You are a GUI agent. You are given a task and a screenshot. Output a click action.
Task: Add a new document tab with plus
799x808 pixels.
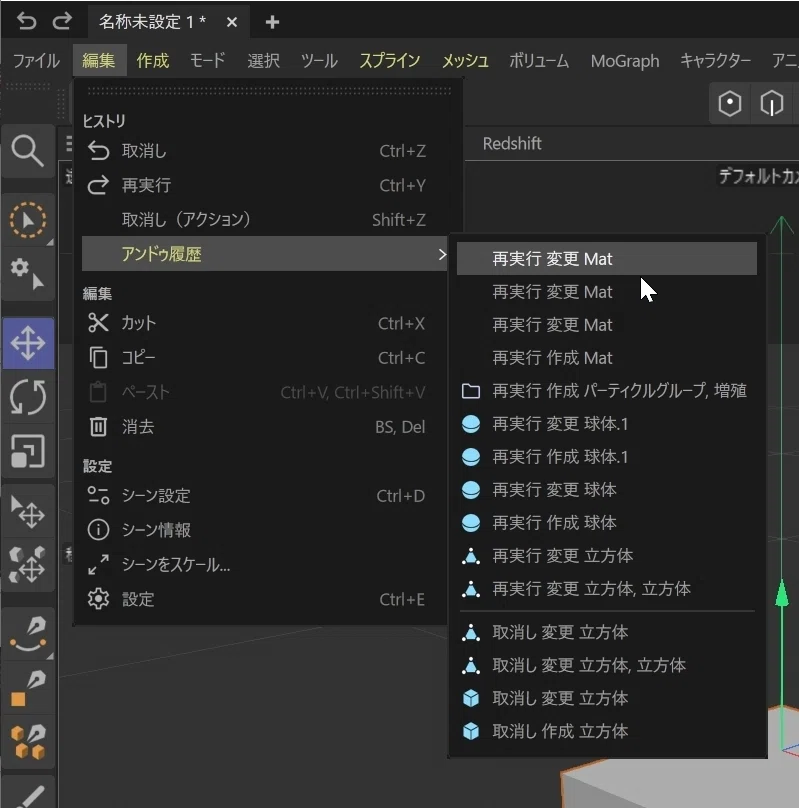coord(272,22)
